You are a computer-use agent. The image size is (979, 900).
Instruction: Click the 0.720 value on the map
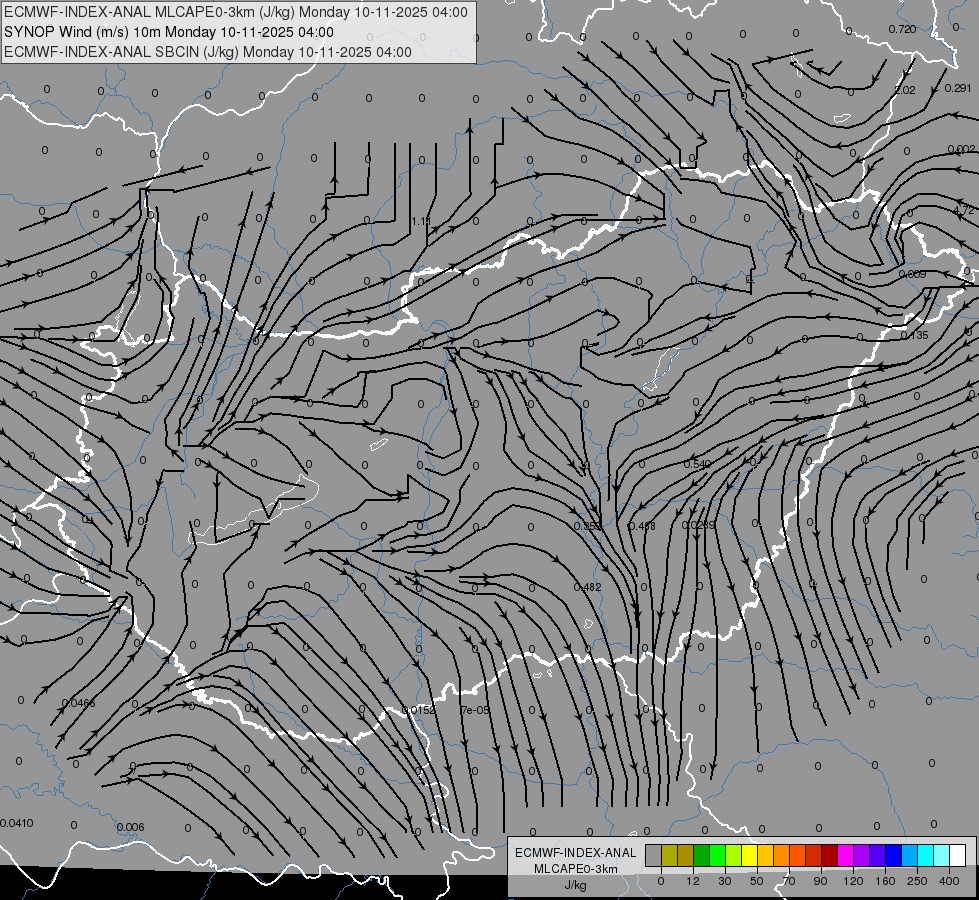[902, 29]
